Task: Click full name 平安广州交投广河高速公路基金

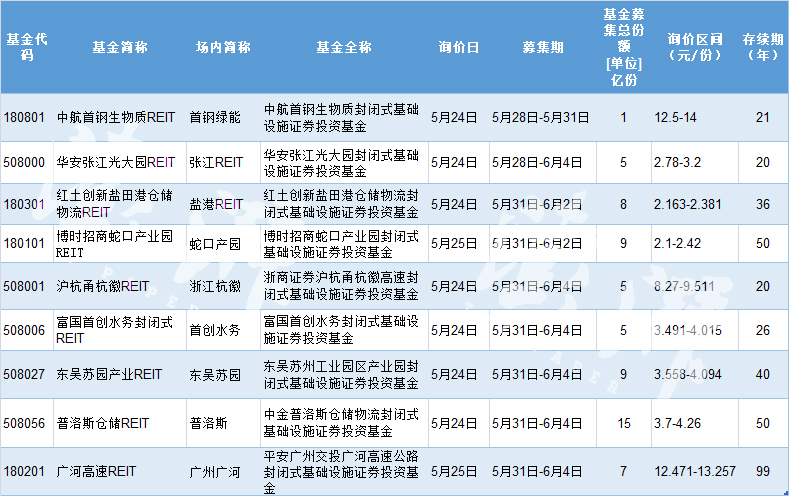Action: (x=341, y=472)
